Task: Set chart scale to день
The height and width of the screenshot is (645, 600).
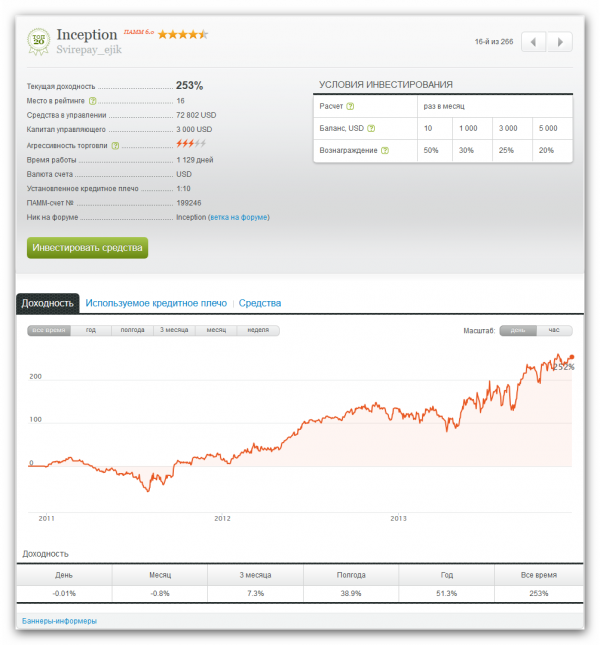Action: pos(518,331)
